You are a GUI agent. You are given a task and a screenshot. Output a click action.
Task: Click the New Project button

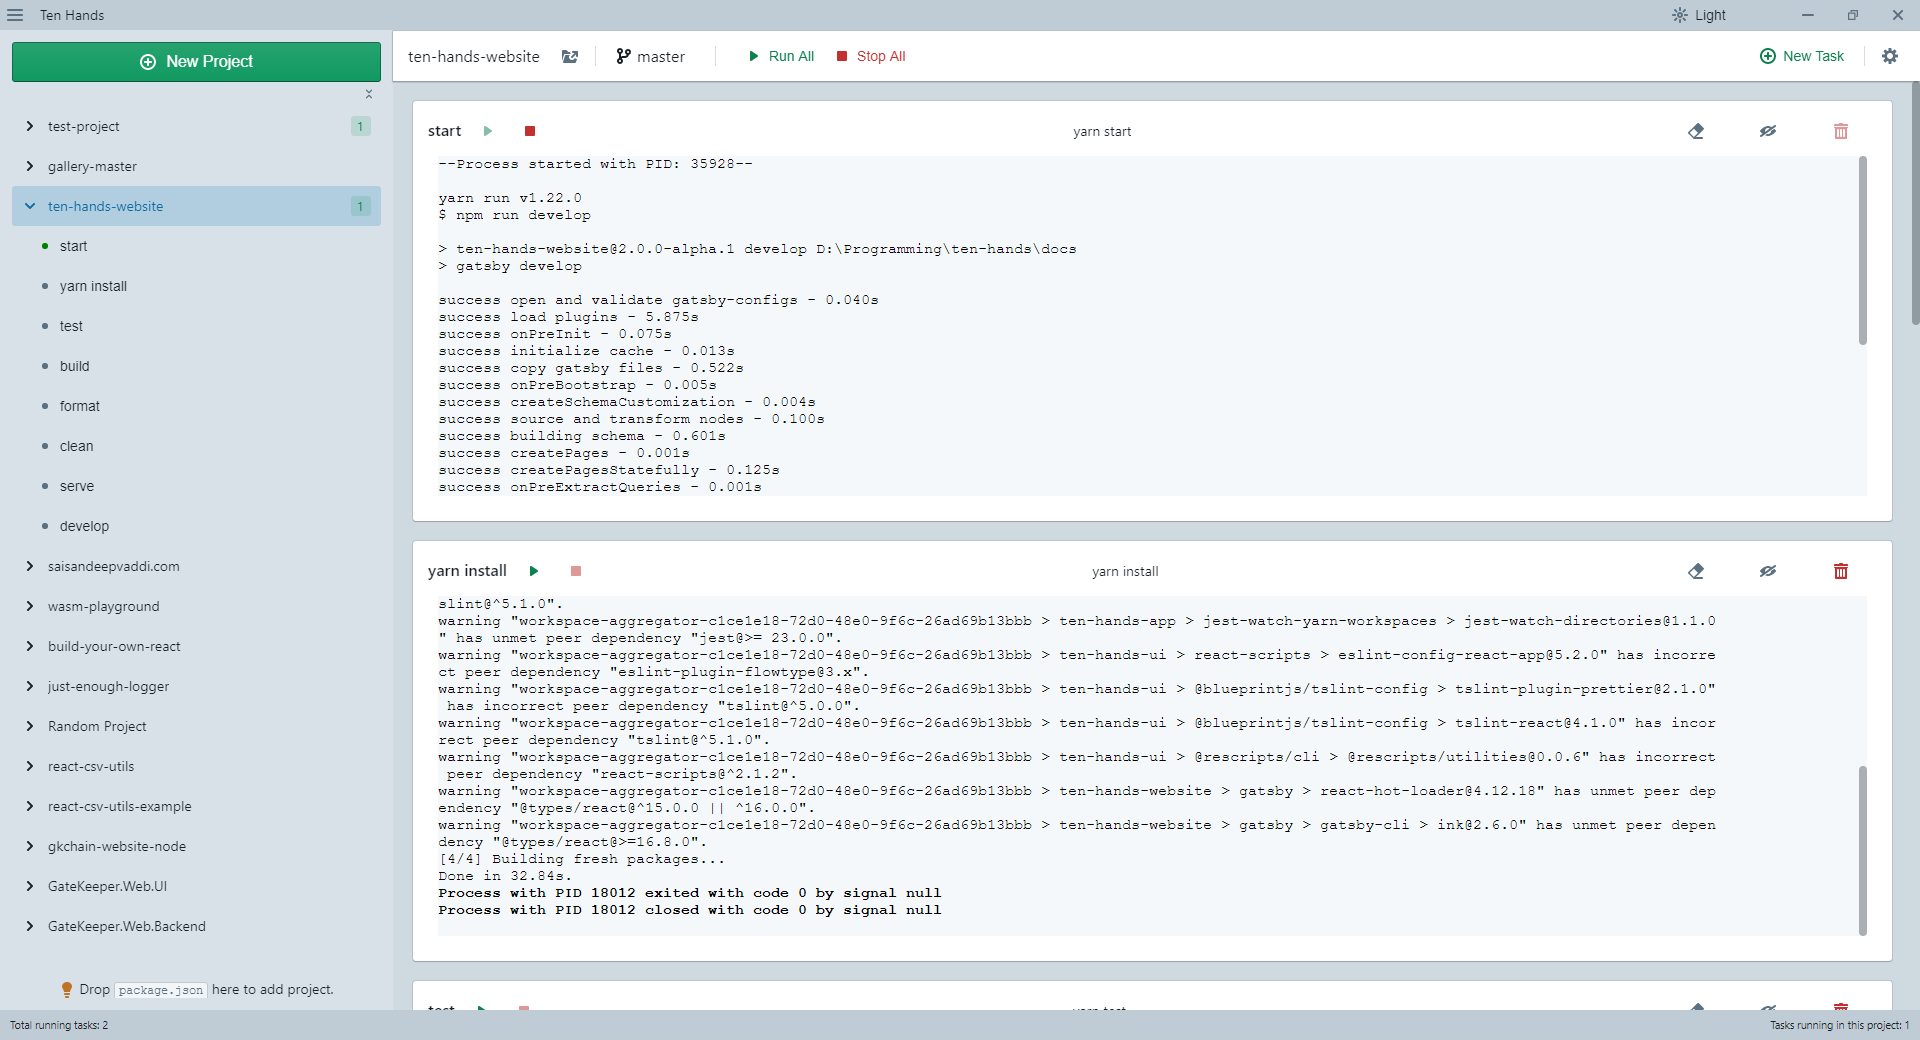point(196,62)
